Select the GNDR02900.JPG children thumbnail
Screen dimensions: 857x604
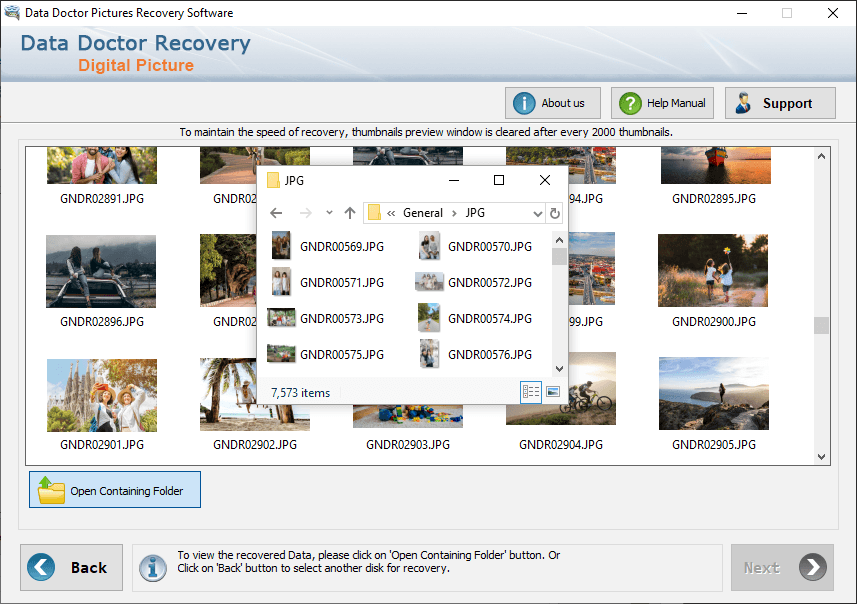[x=713, y=270]
